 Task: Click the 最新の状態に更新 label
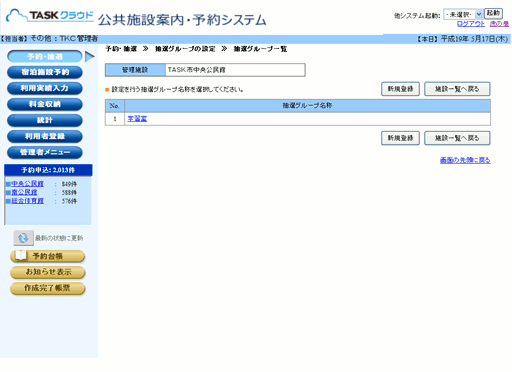59,238
